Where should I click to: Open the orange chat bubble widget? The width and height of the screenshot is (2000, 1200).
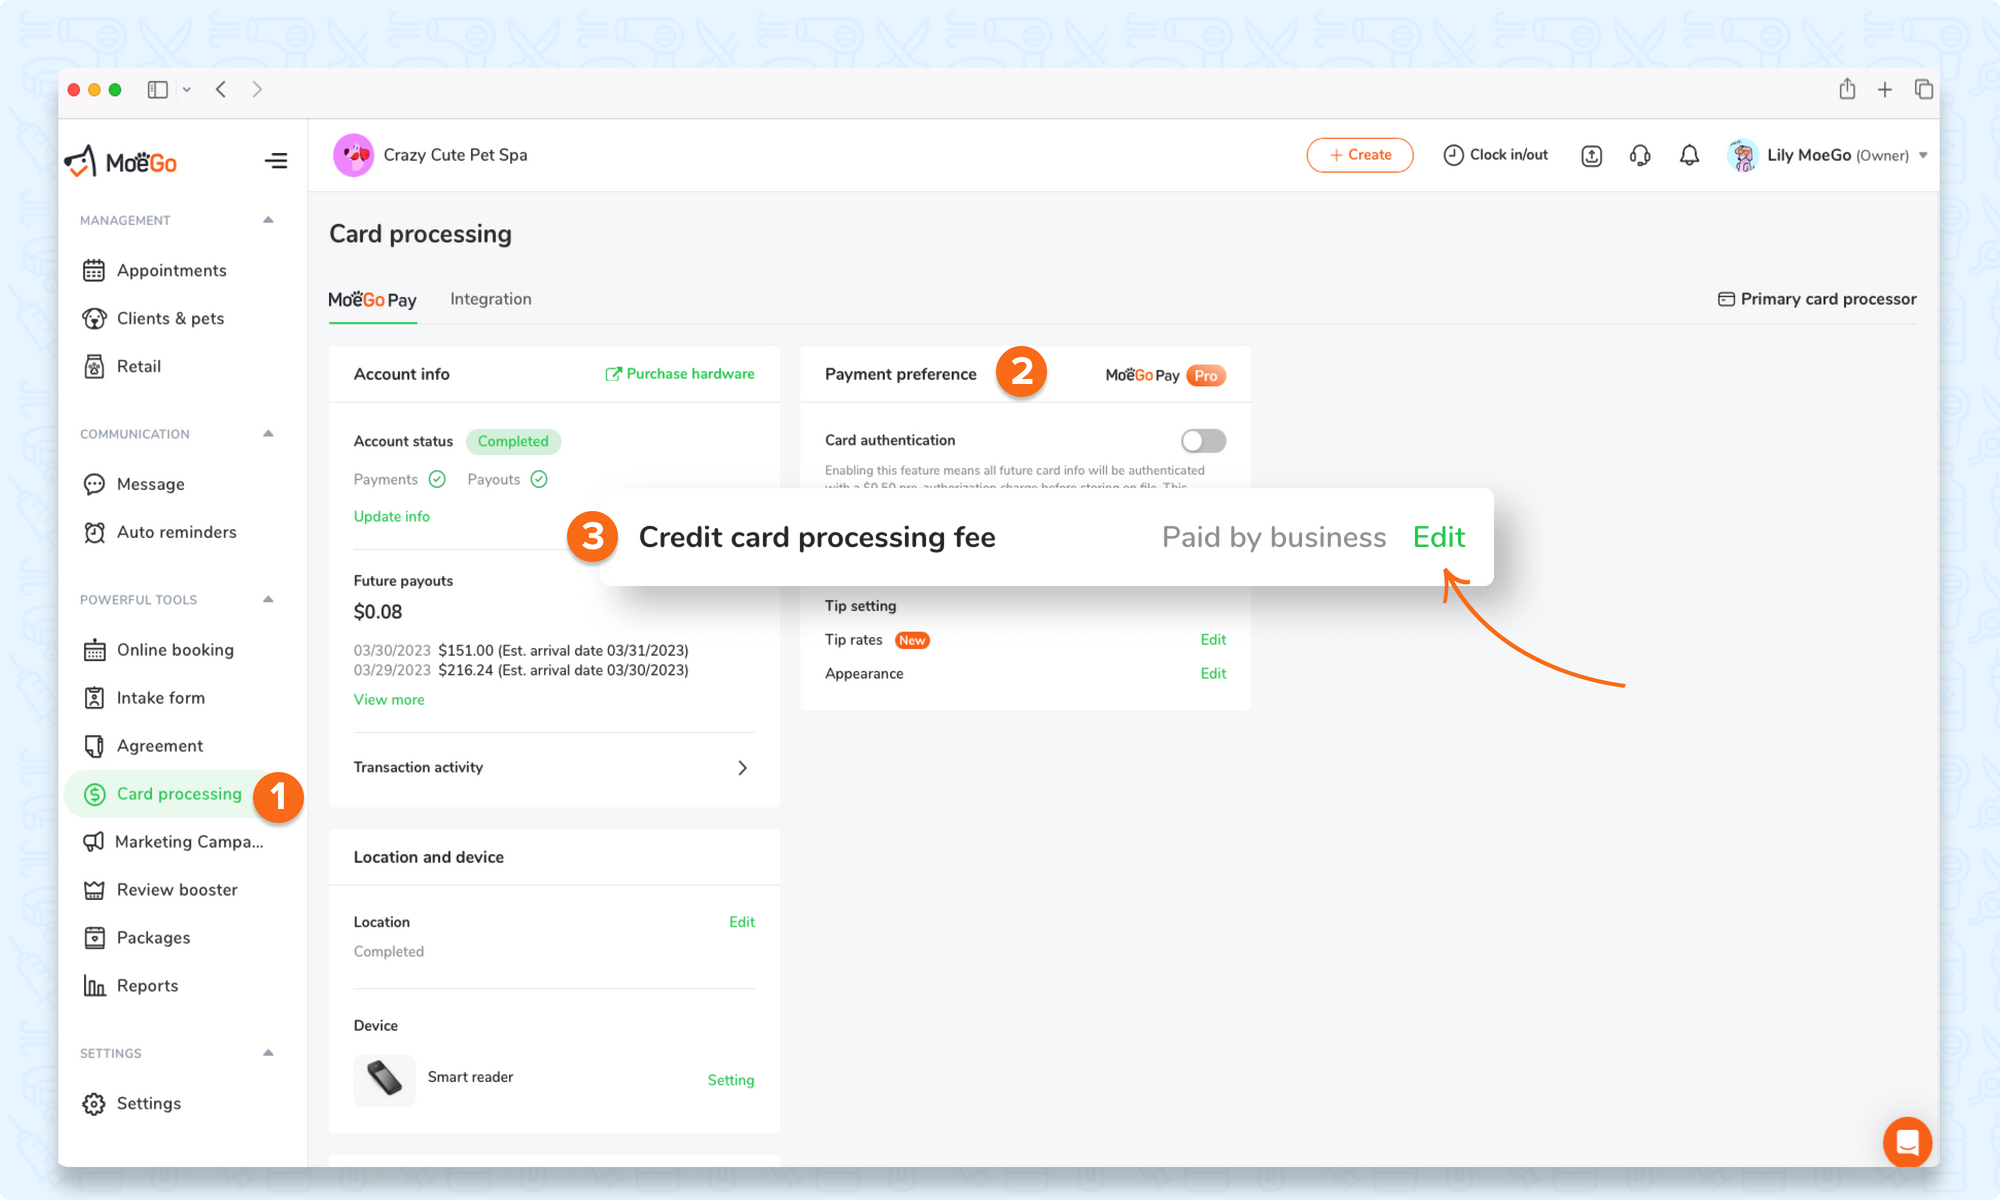[x=1907, y=1141]
